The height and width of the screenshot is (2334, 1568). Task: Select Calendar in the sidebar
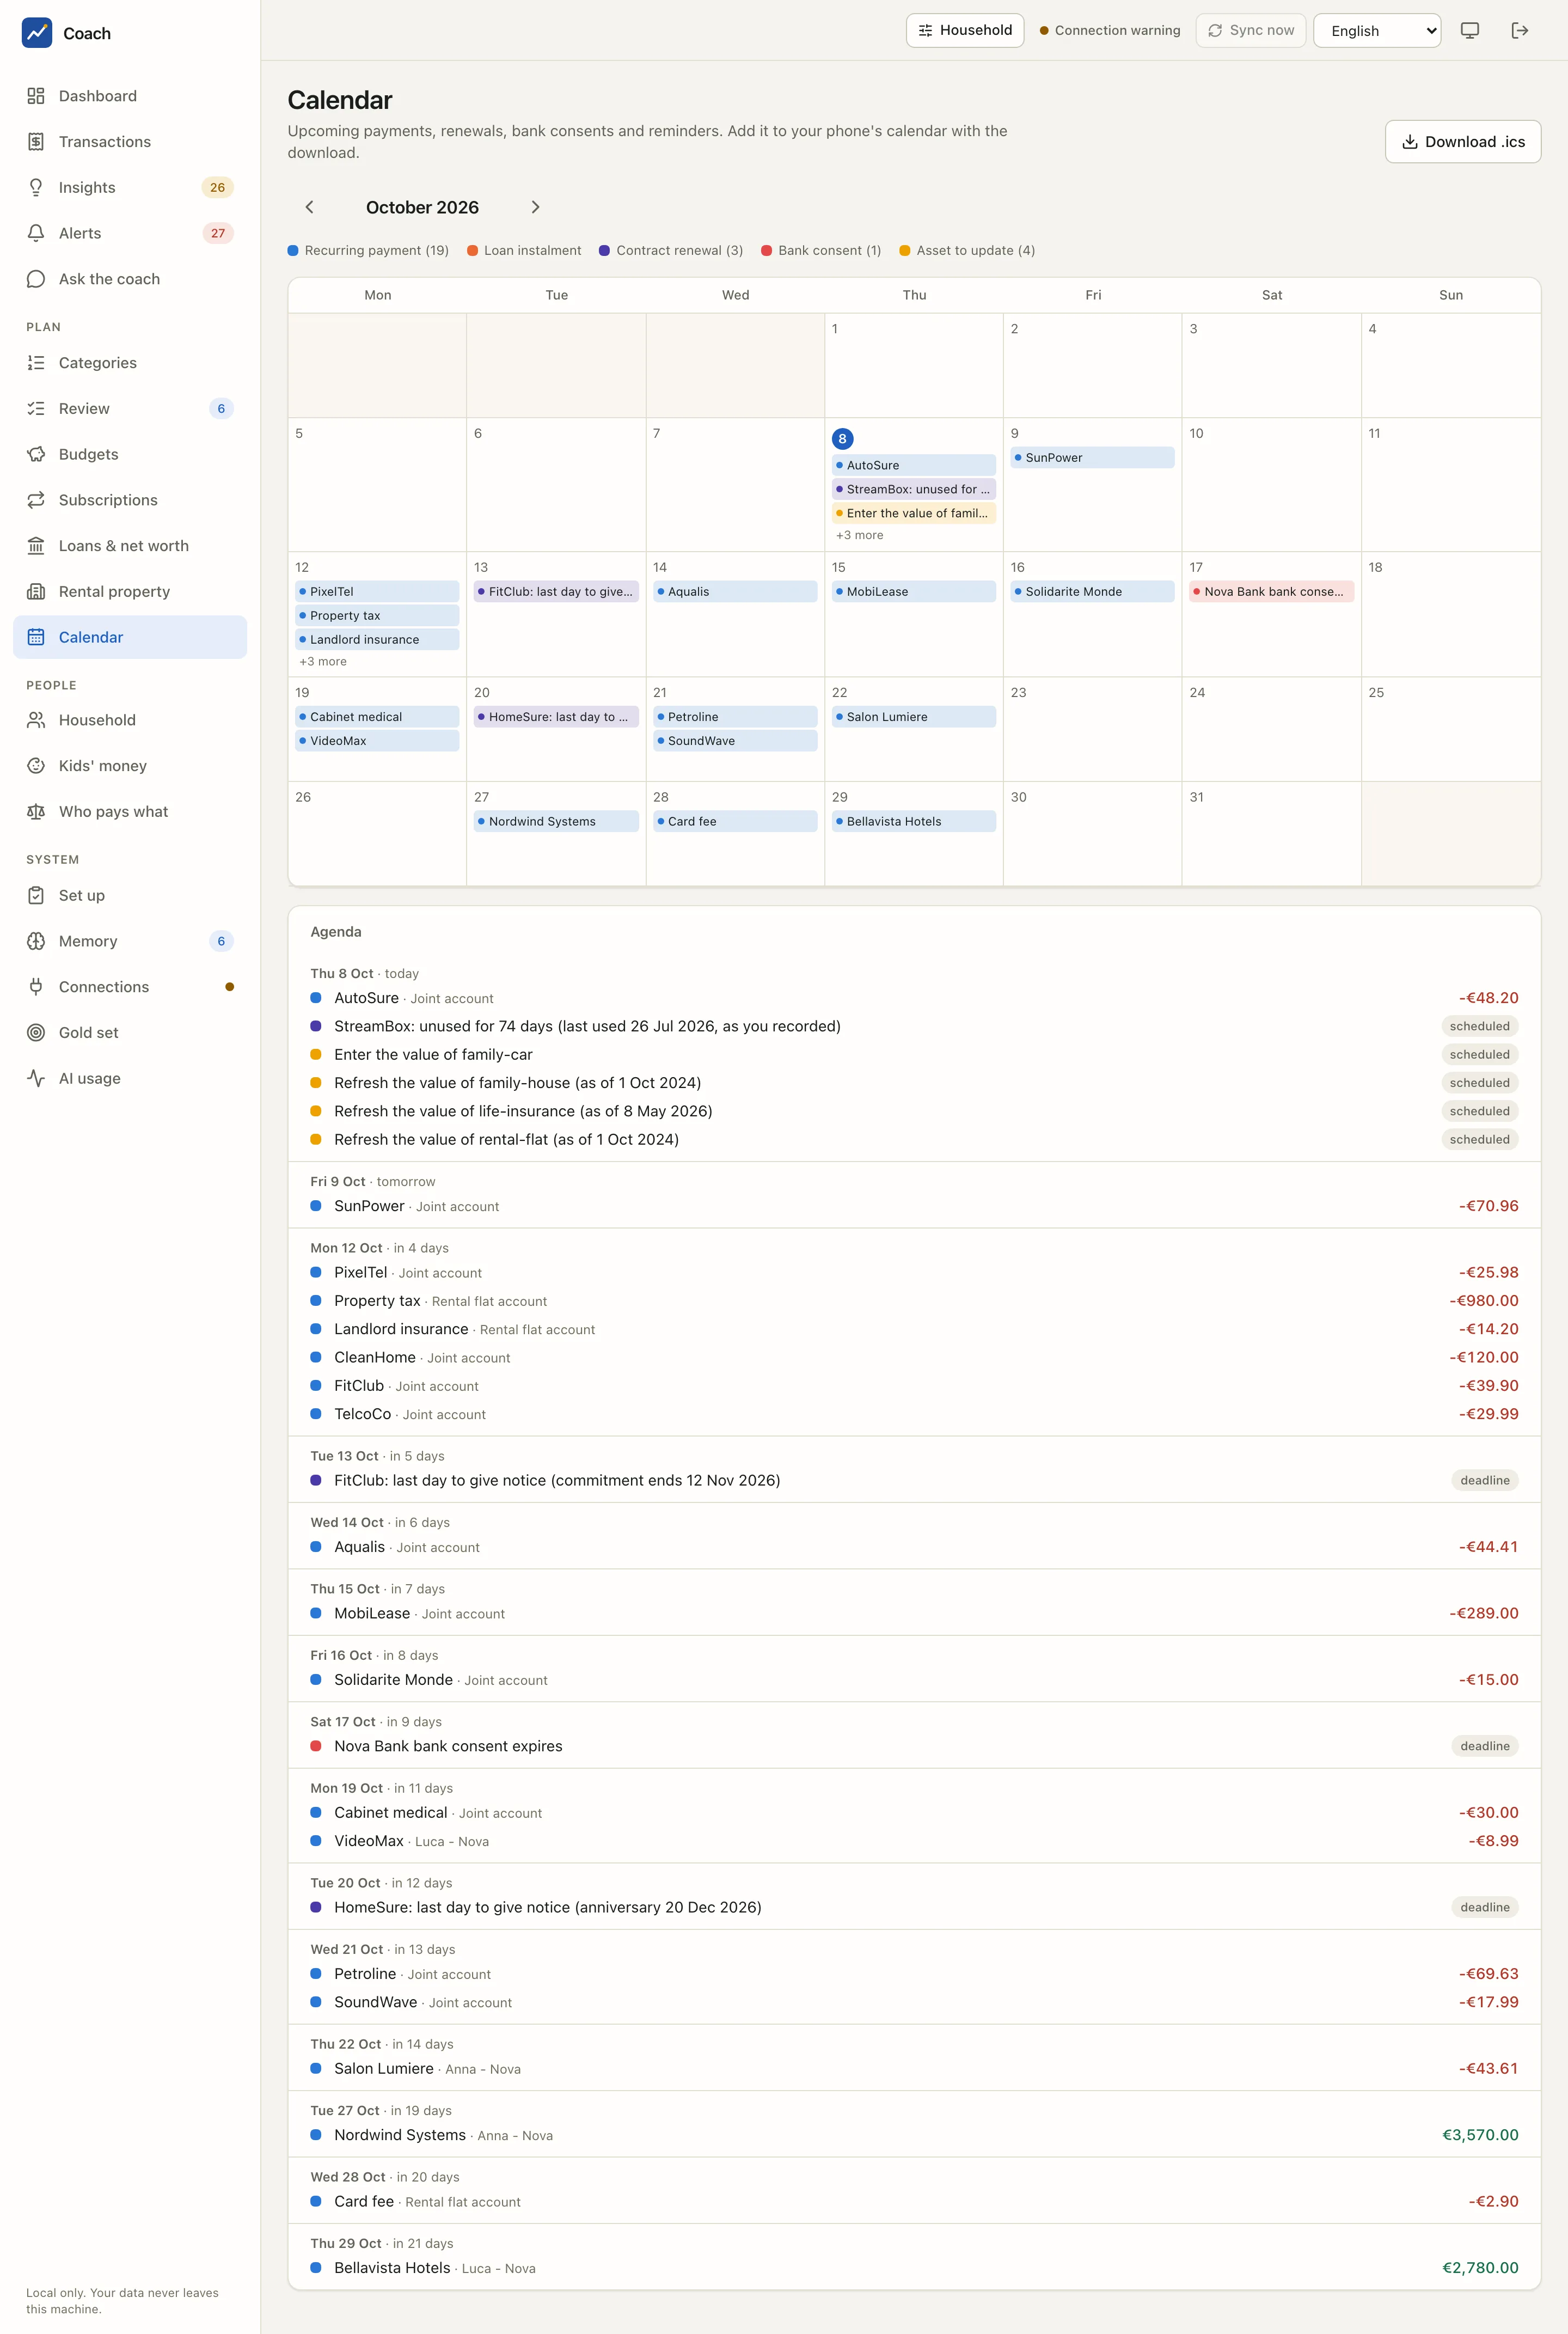tap(130, 638)
